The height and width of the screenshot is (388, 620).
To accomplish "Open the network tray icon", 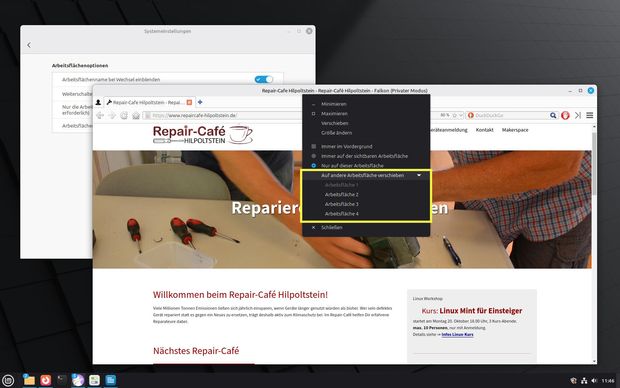I will [584, 381].
